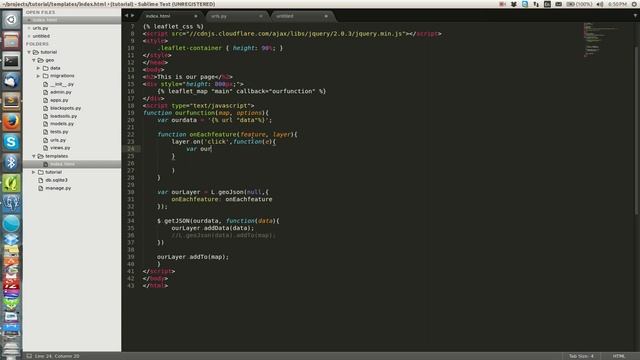Open the Bluetooth dock icon
This screenshot has height=360, width=640.
[x=11, y=162]
